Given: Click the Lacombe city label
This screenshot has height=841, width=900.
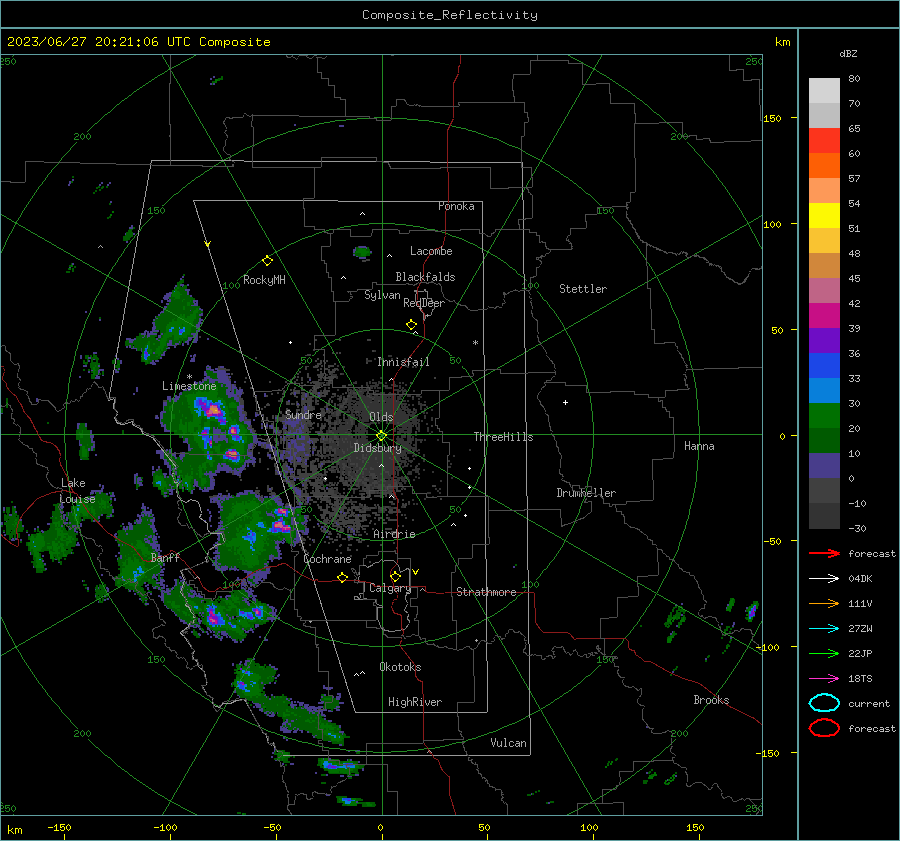Looking at the screenshot, I should pos(431,251).
